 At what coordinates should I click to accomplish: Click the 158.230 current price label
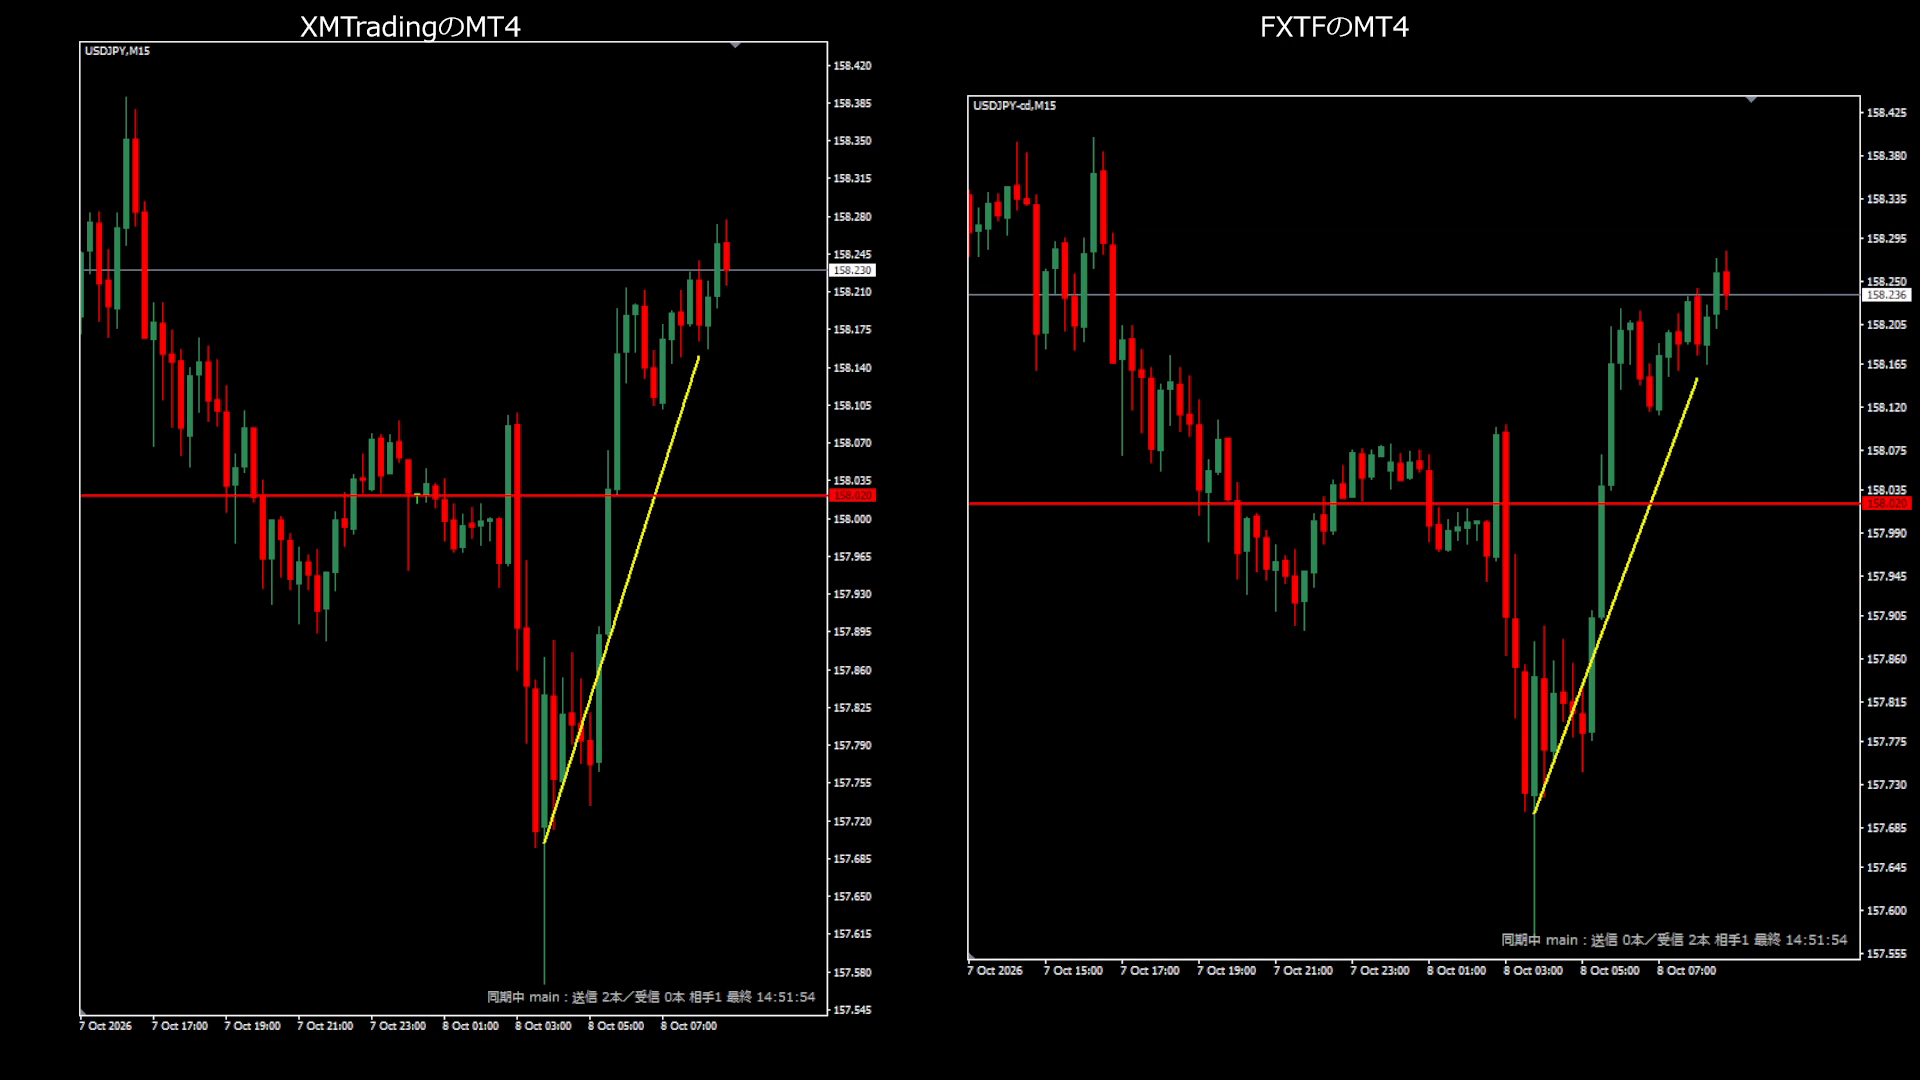click(852, 270)
